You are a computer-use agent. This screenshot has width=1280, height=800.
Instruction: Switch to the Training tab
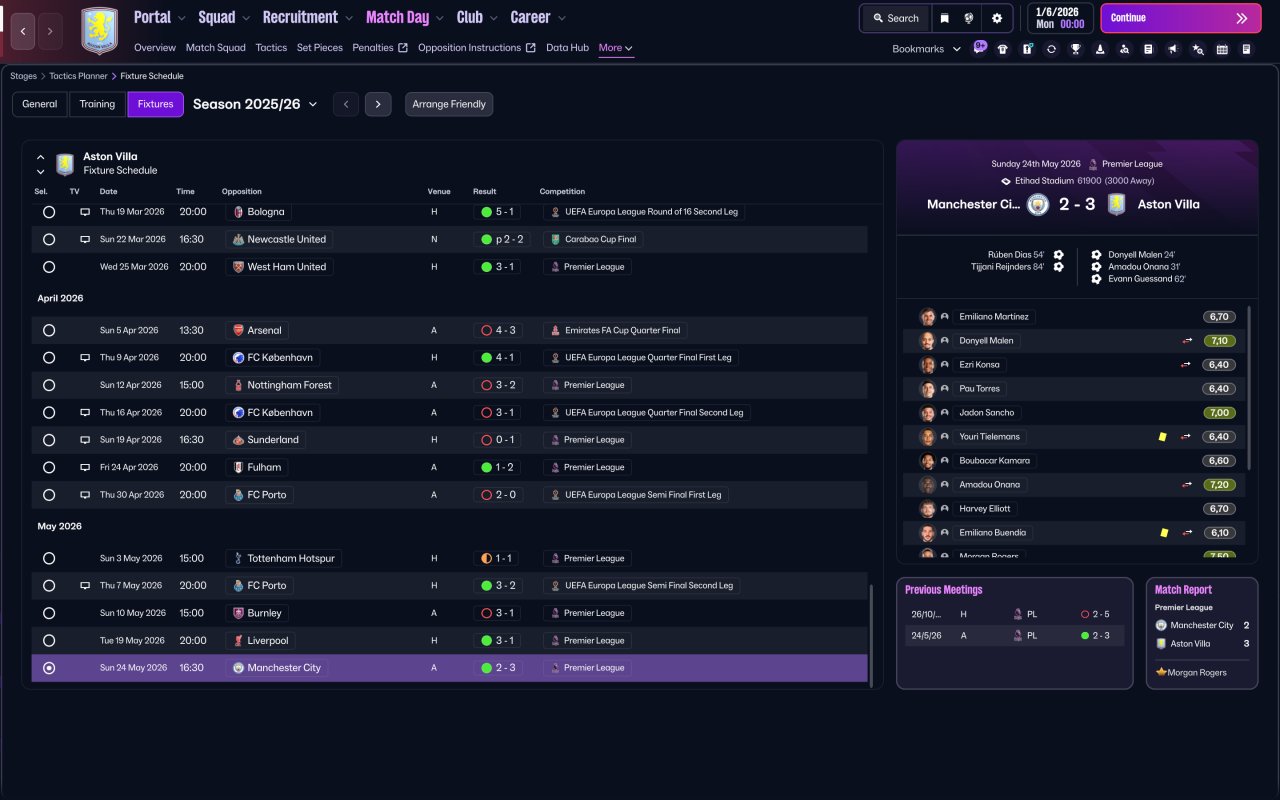97,104
